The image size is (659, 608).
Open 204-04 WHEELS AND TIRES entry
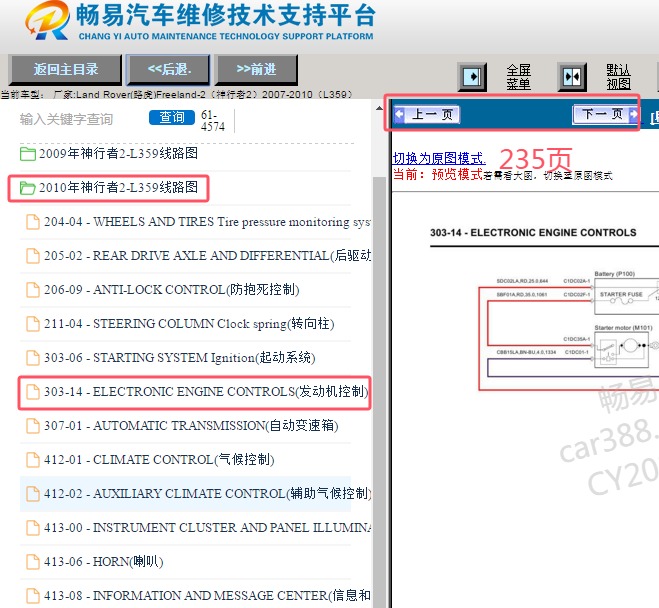coord(207,222)
